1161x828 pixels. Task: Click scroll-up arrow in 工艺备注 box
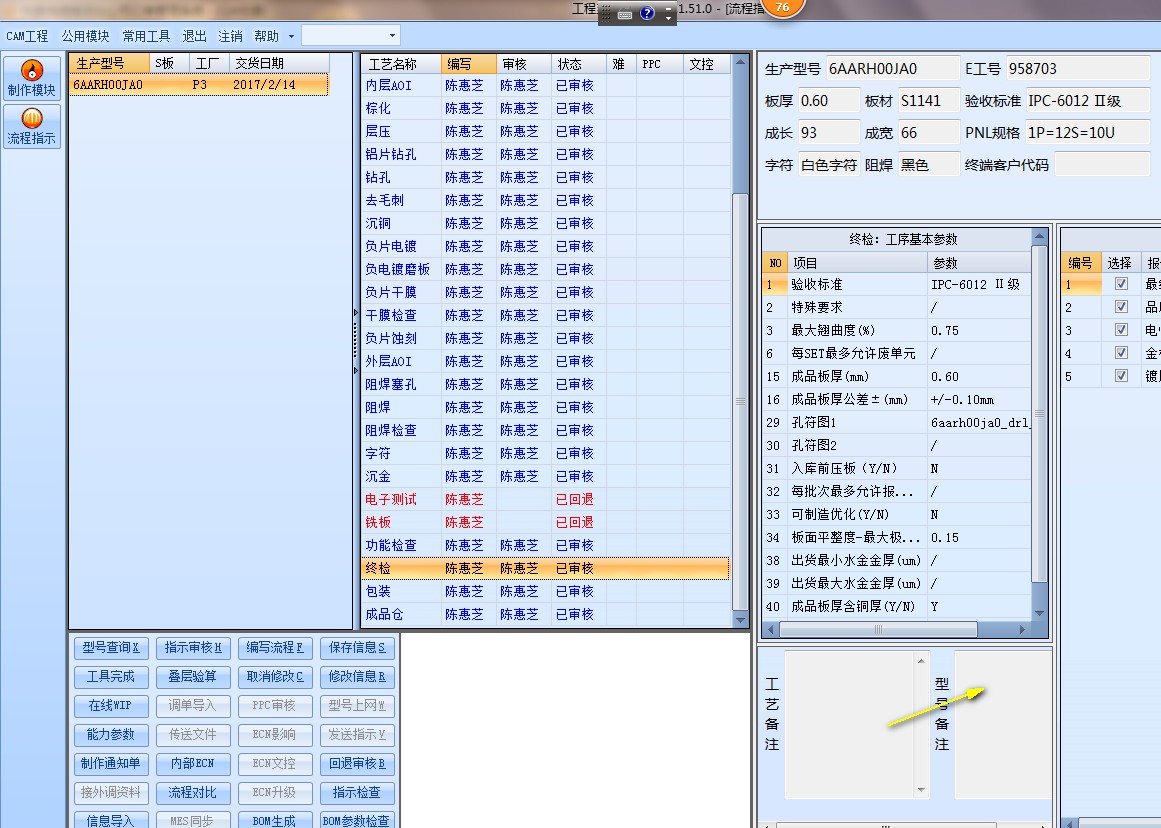click(x=921, y=661)
